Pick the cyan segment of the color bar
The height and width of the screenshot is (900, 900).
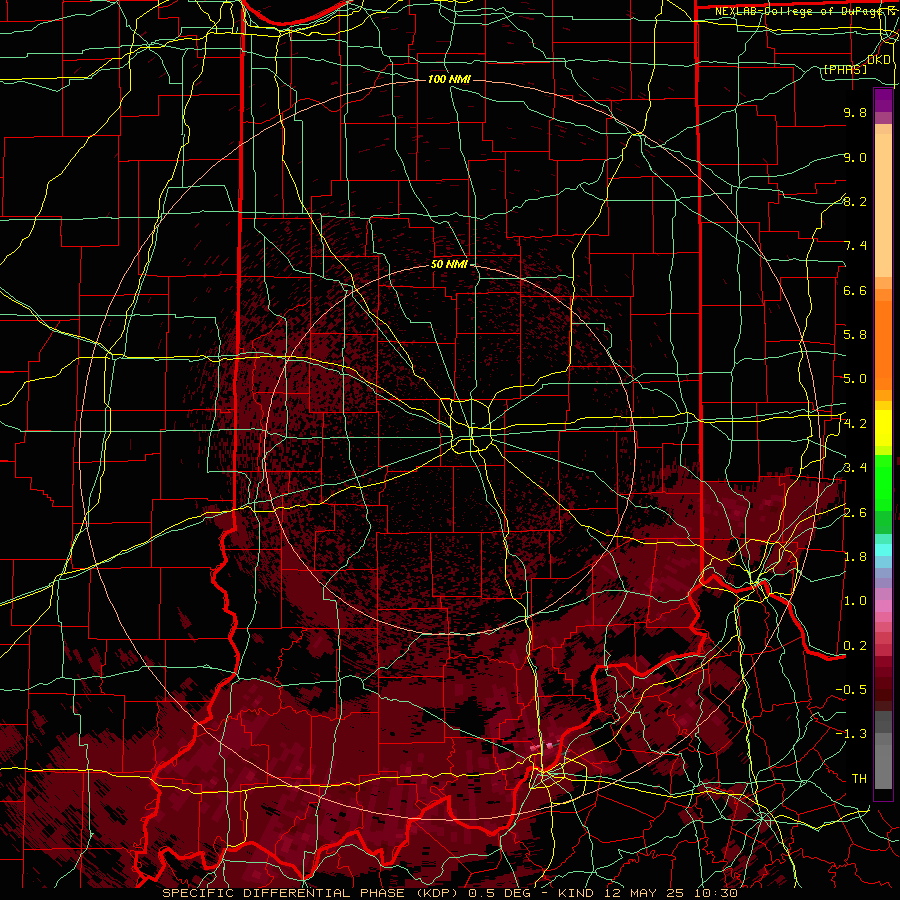pos(883,550)
